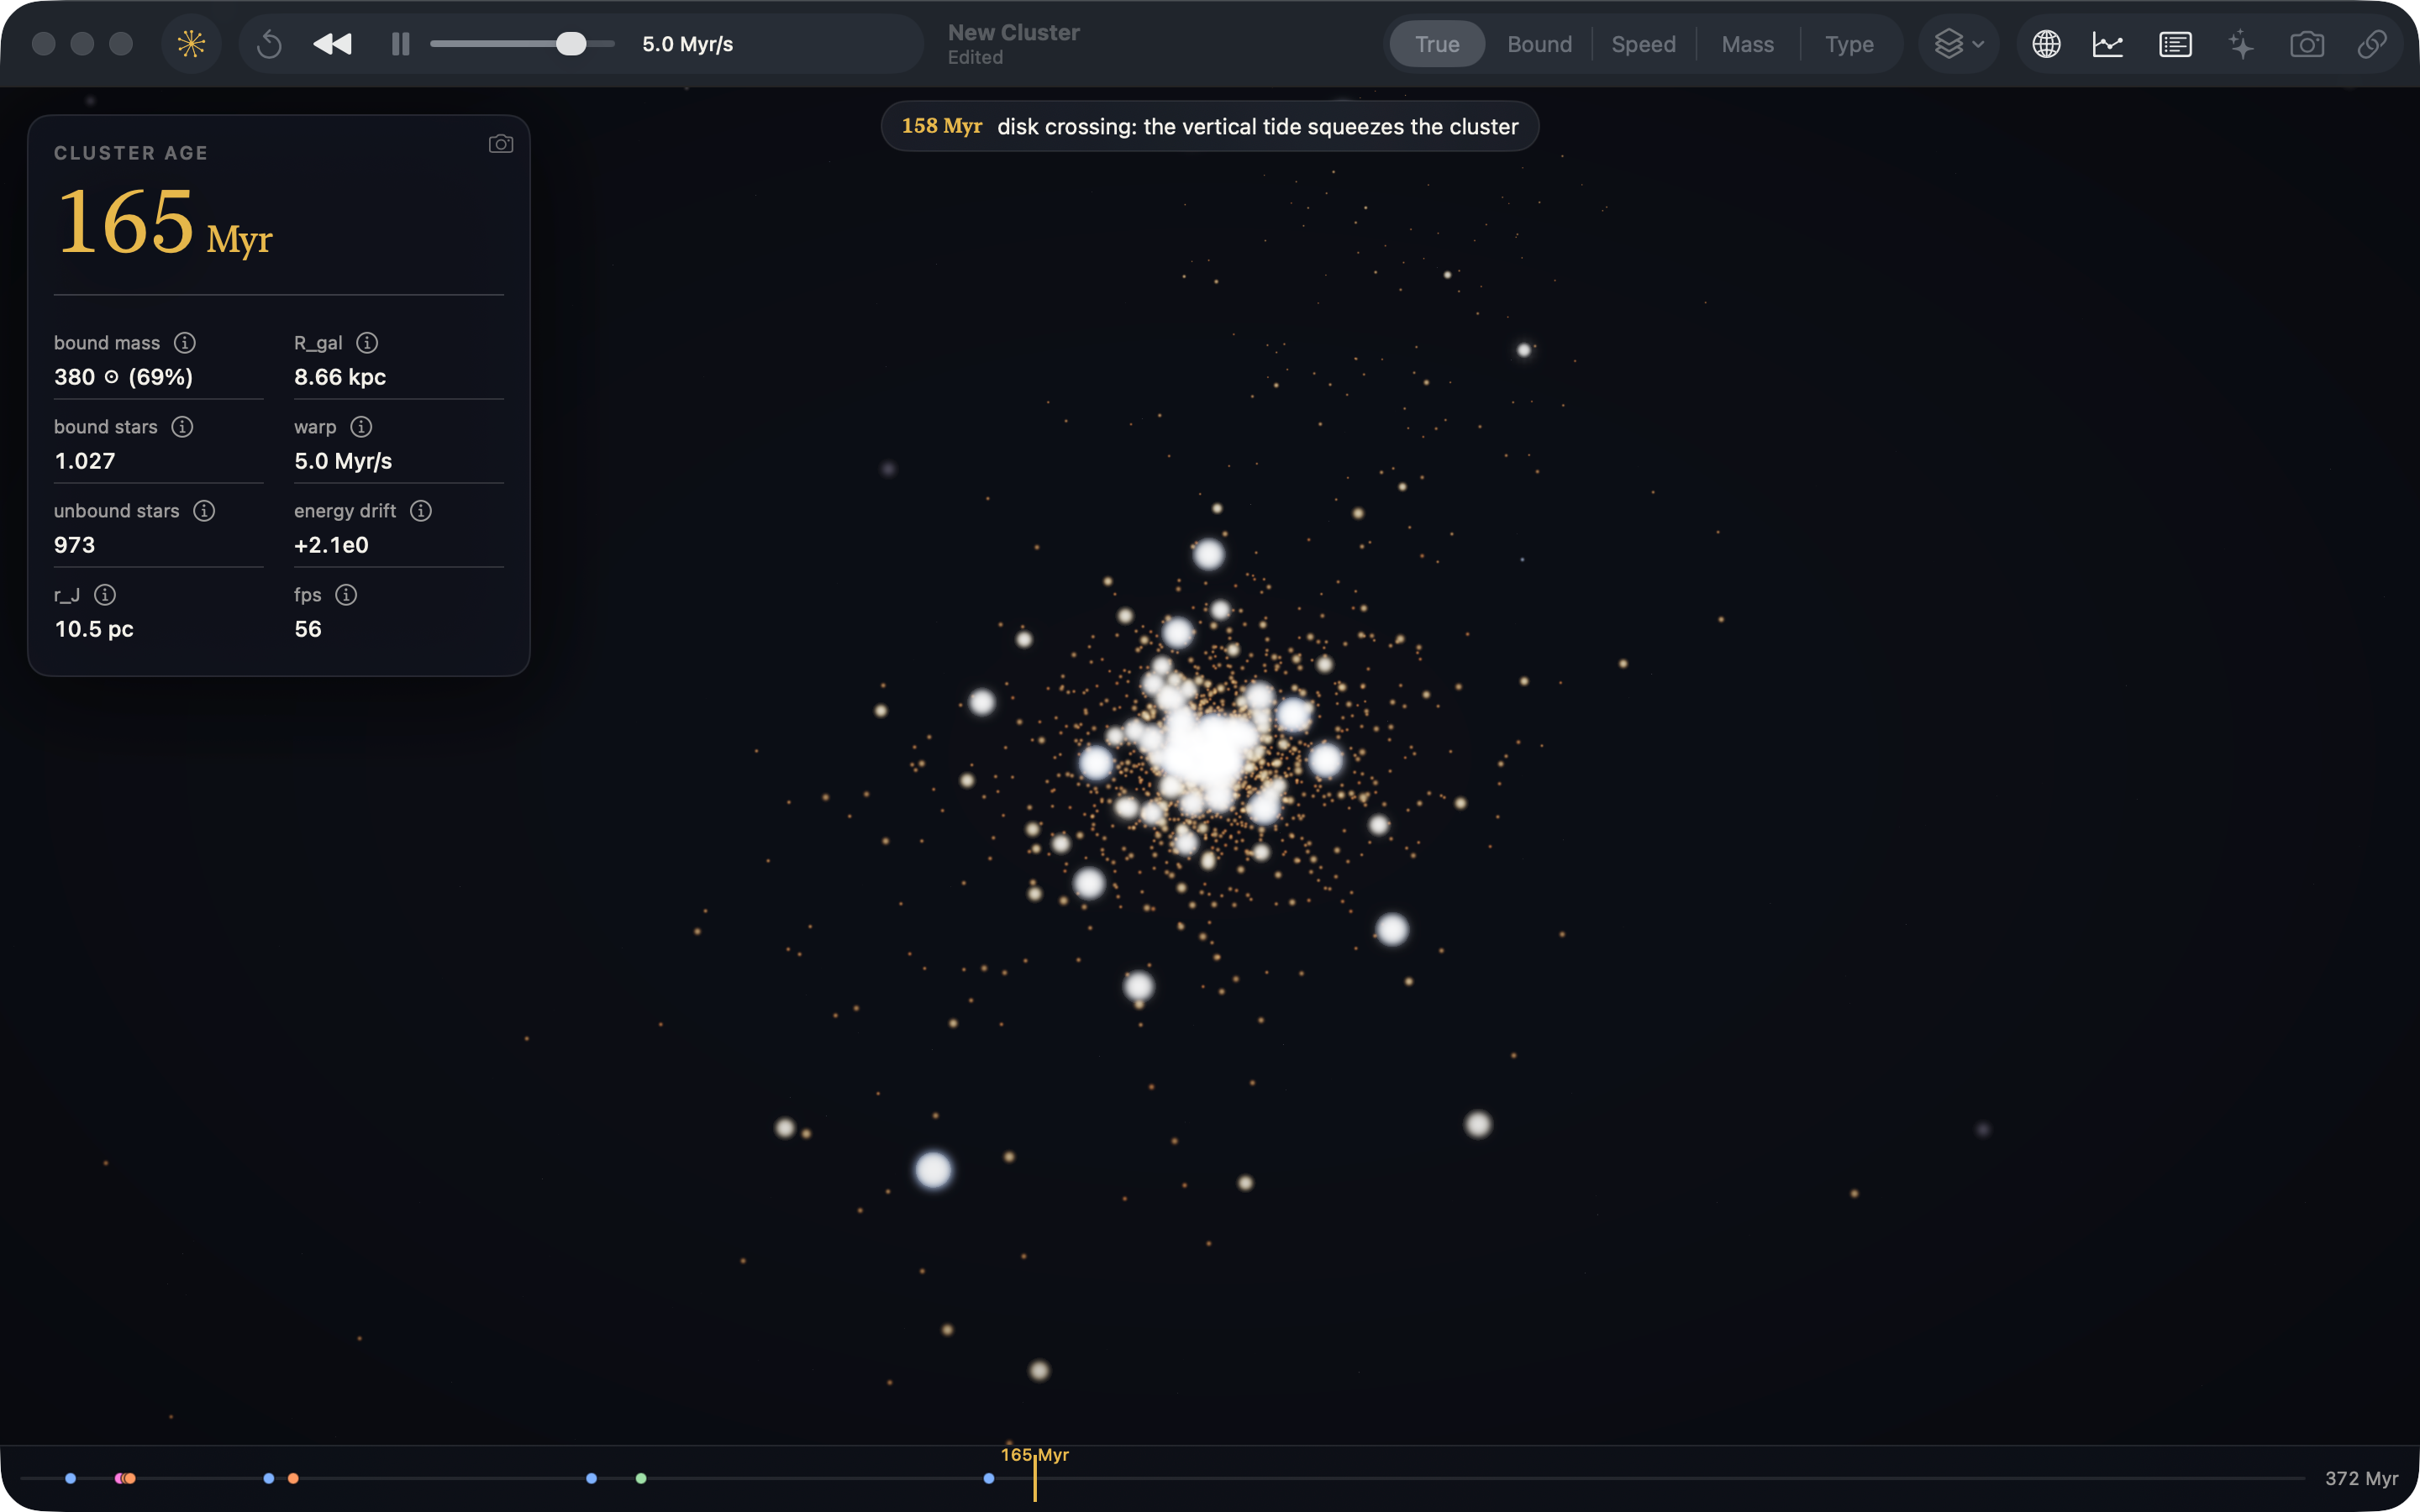2420x1512 pixels.
Task: Click the +2.1e0 energy drift value
Action: [x=331, y=545]
